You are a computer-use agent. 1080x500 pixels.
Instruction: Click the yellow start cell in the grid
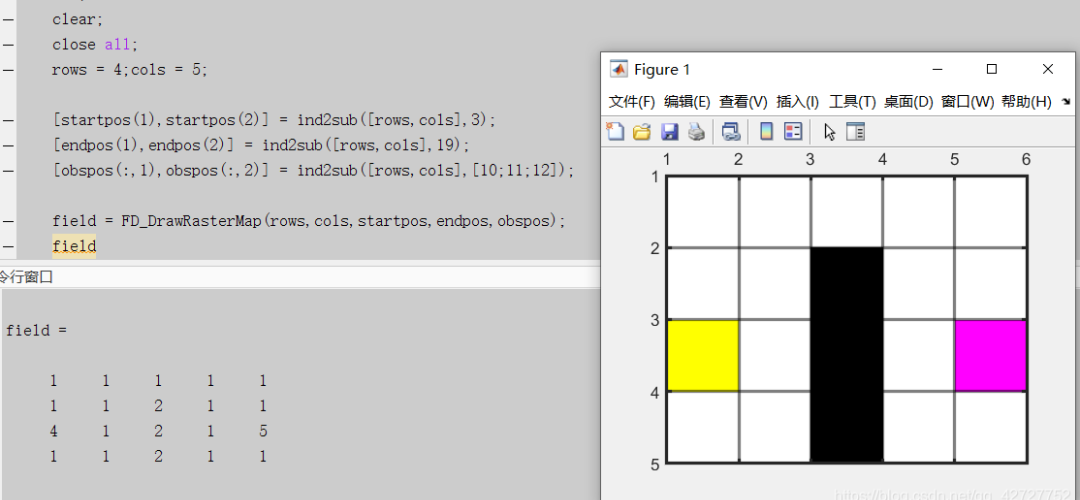pyautogui.click(x=703, y=355)
